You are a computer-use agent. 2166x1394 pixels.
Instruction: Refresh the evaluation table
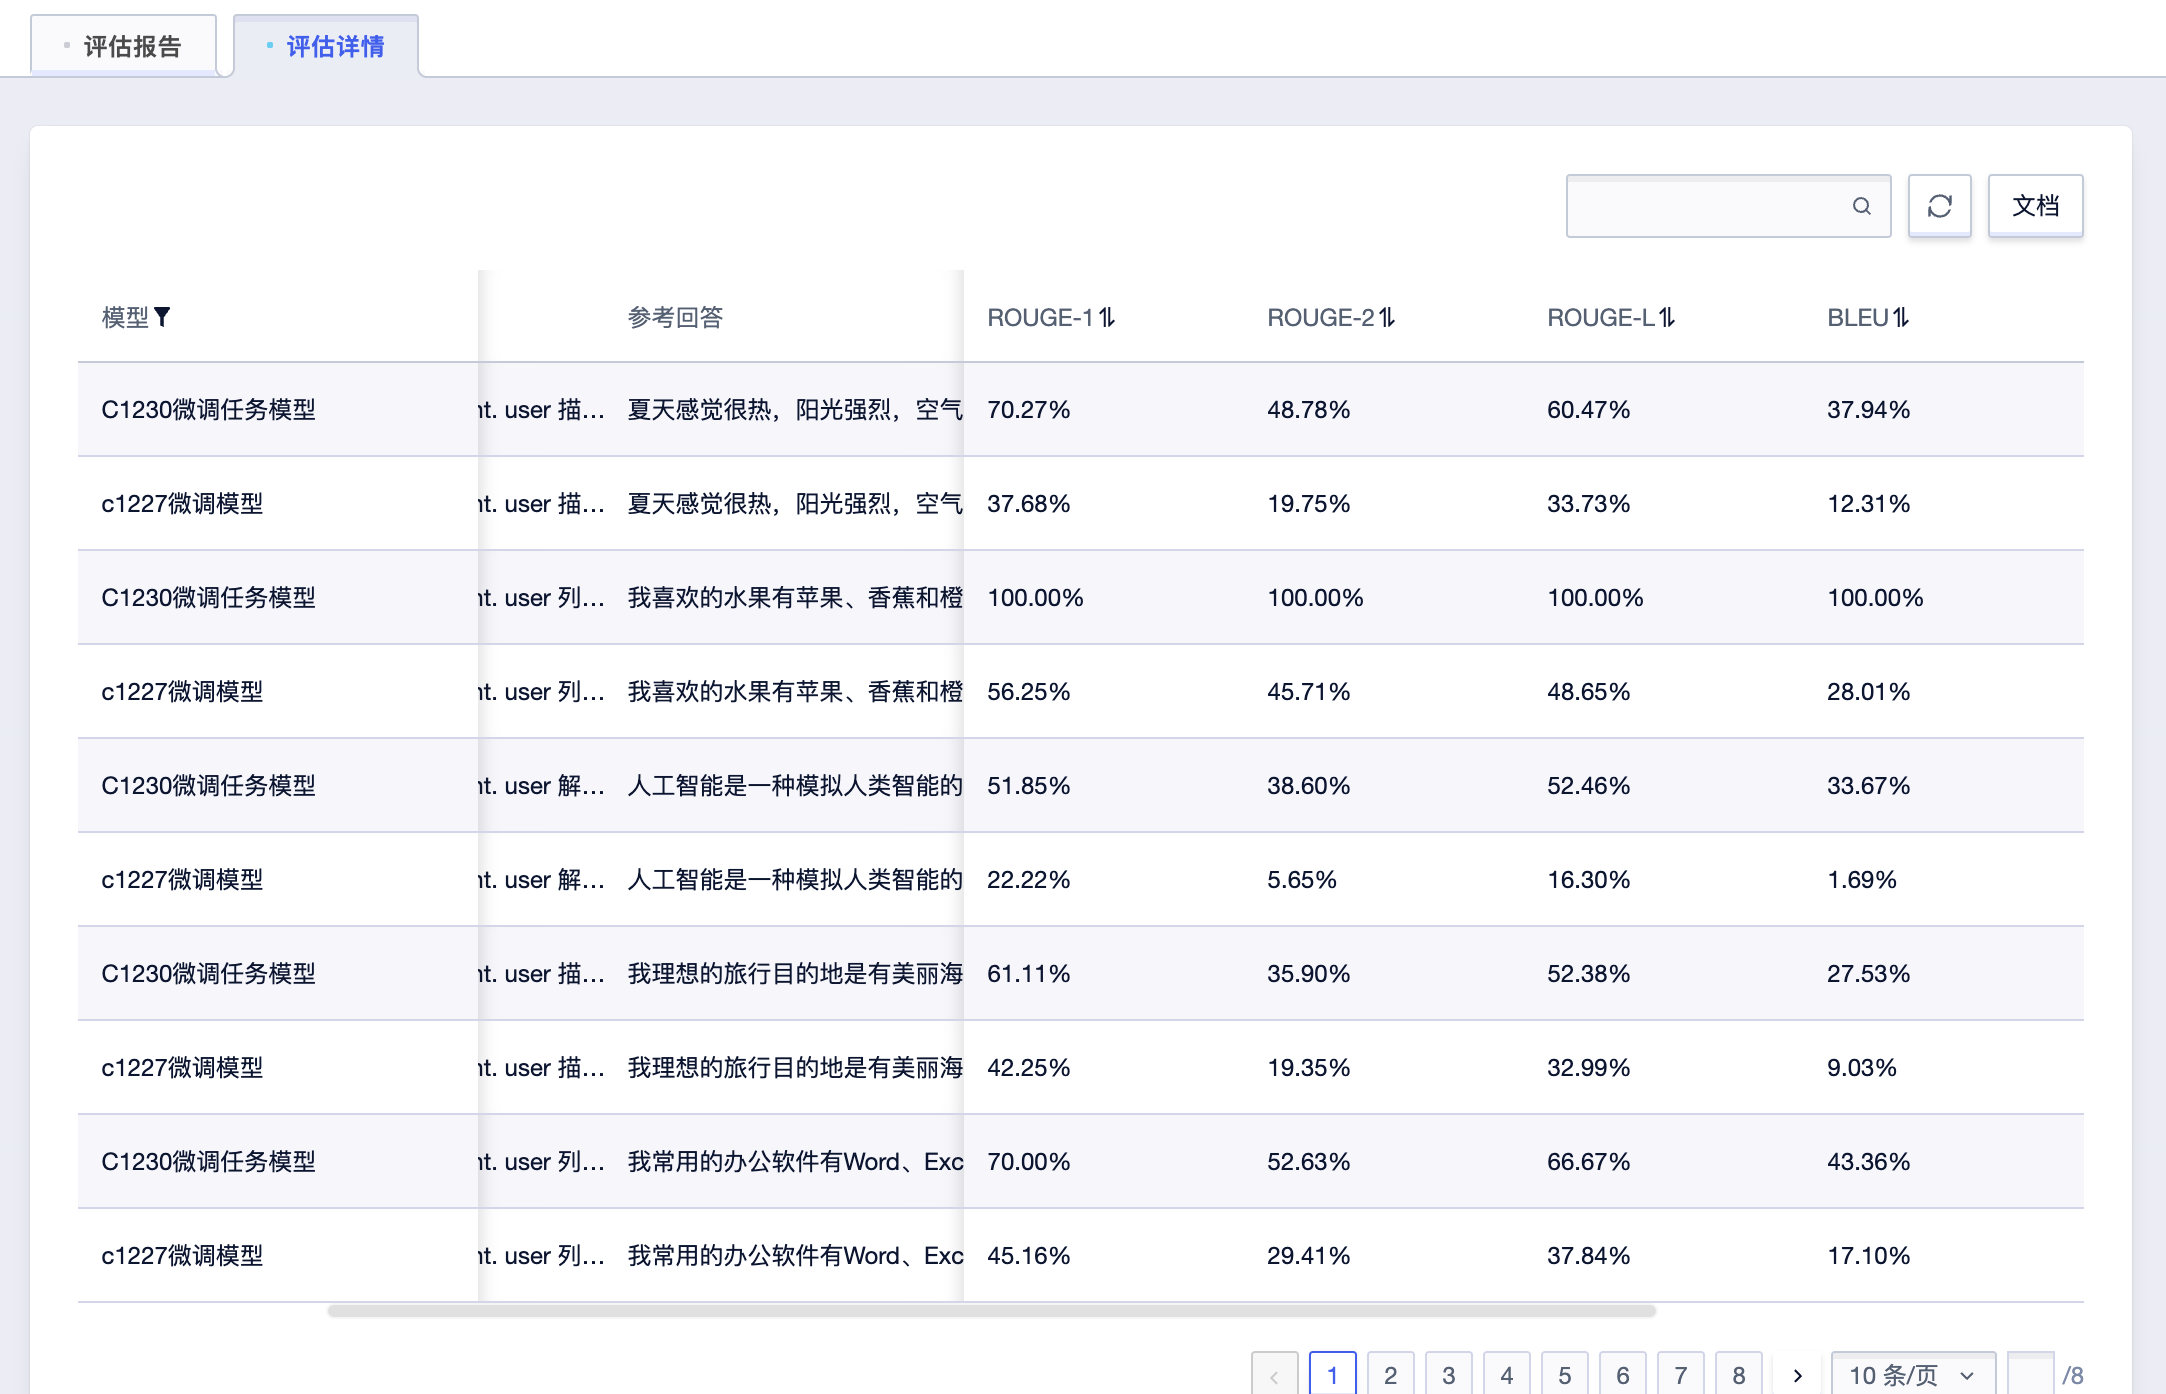tap(1940, 206)
